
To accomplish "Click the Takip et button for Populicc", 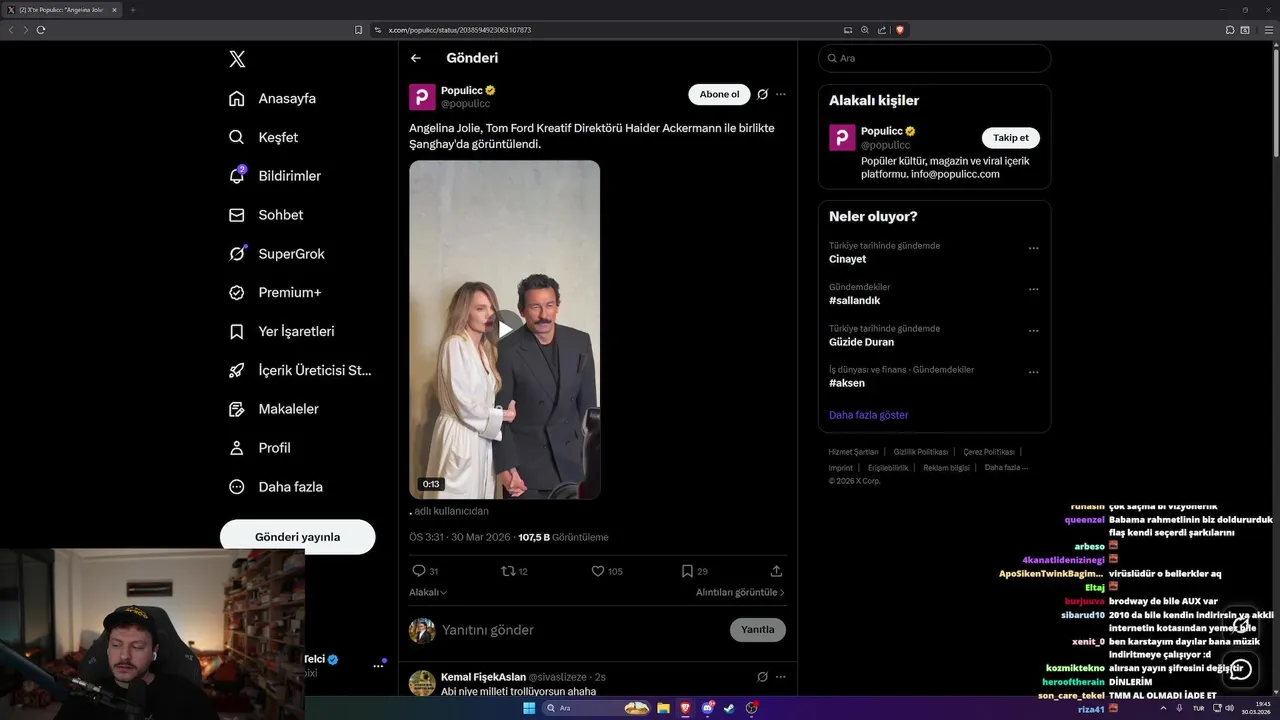I will click(1011, 138).
